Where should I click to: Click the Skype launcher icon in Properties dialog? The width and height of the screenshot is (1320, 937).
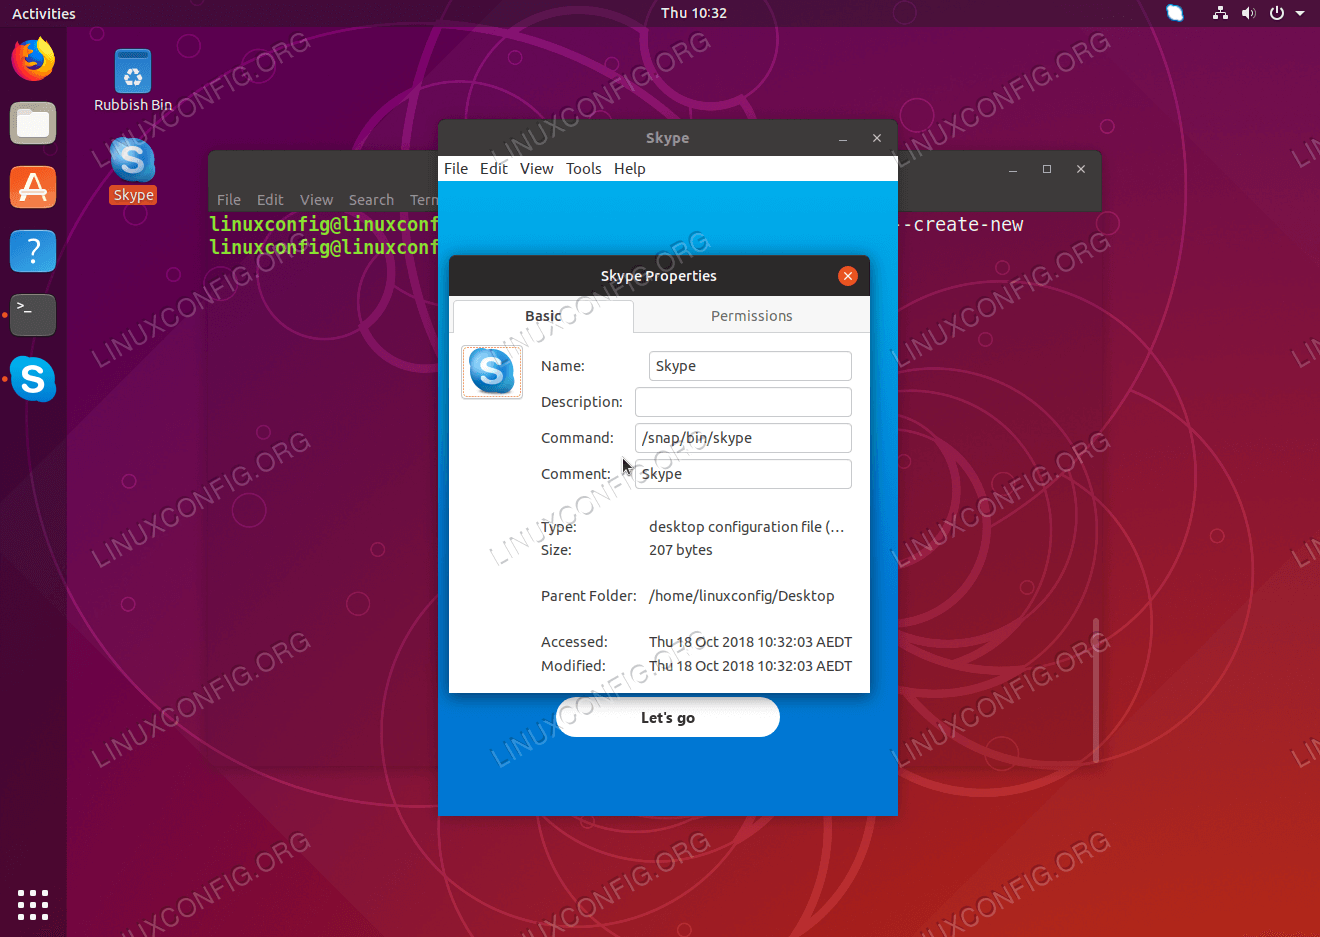point(492,372)
